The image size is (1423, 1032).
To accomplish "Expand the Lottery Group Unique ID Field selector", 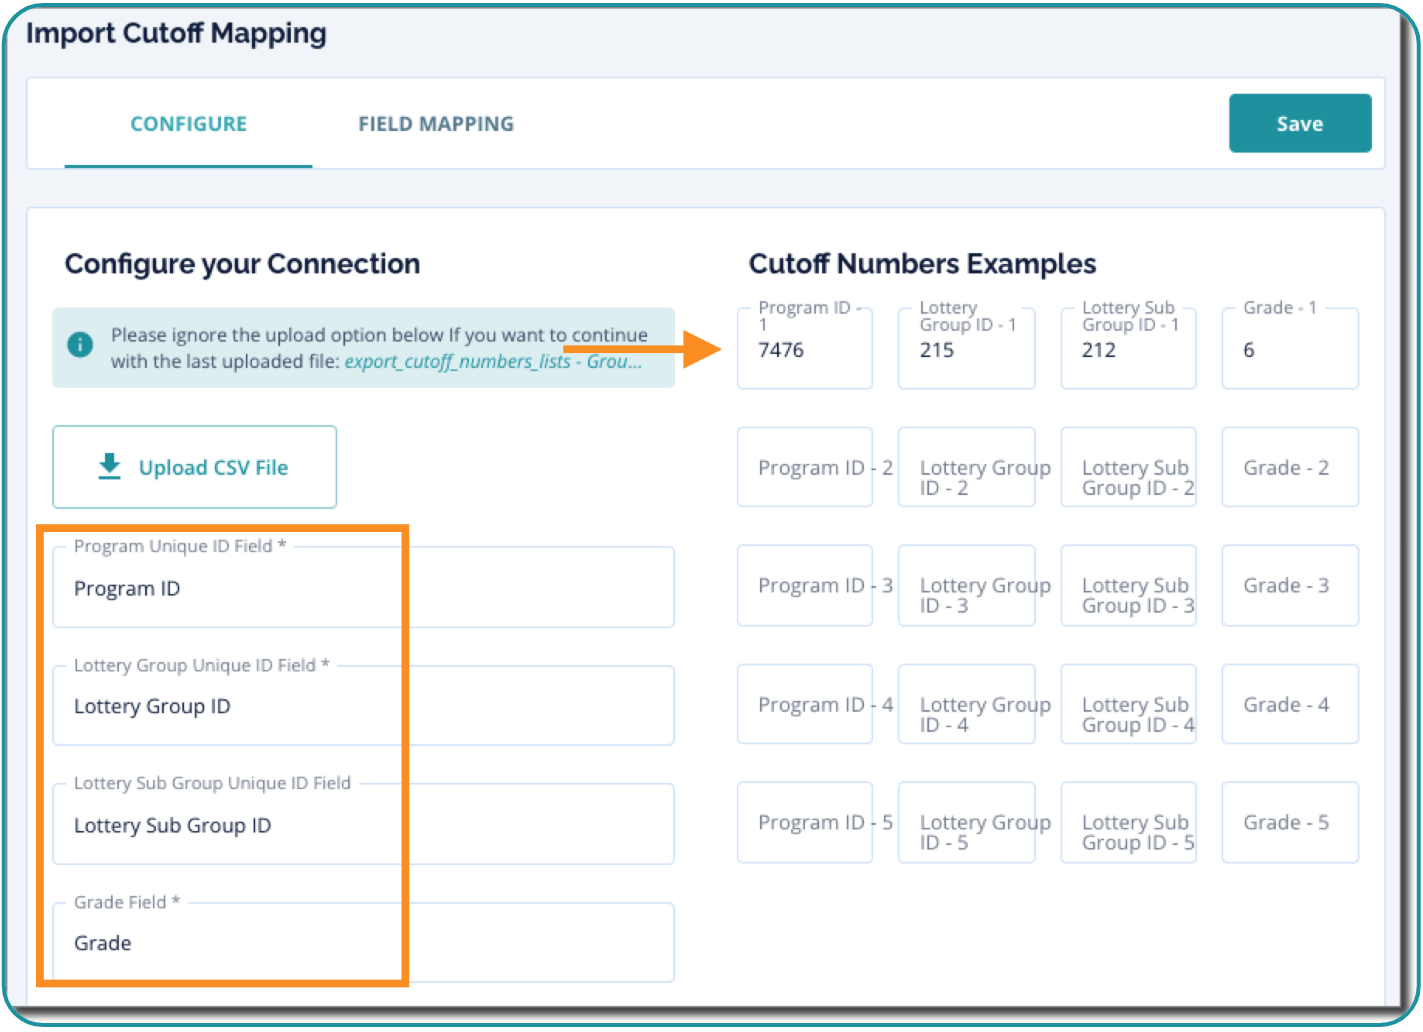I will pos(363,706).
